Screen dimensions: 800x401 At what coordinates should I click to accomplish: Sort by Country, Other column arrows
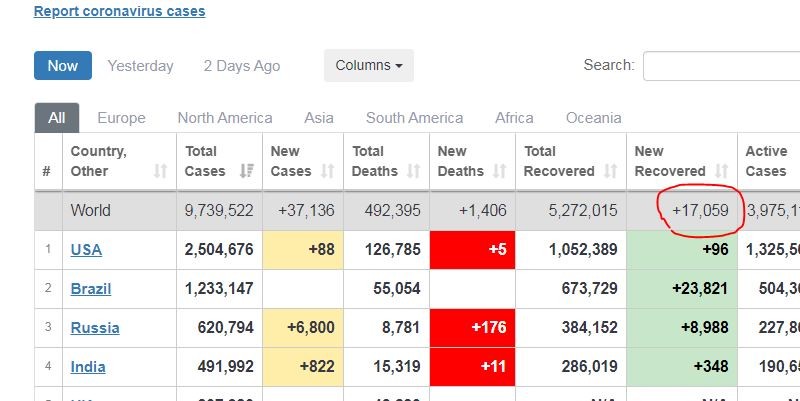pyautogui.click(x=160, y=172)
